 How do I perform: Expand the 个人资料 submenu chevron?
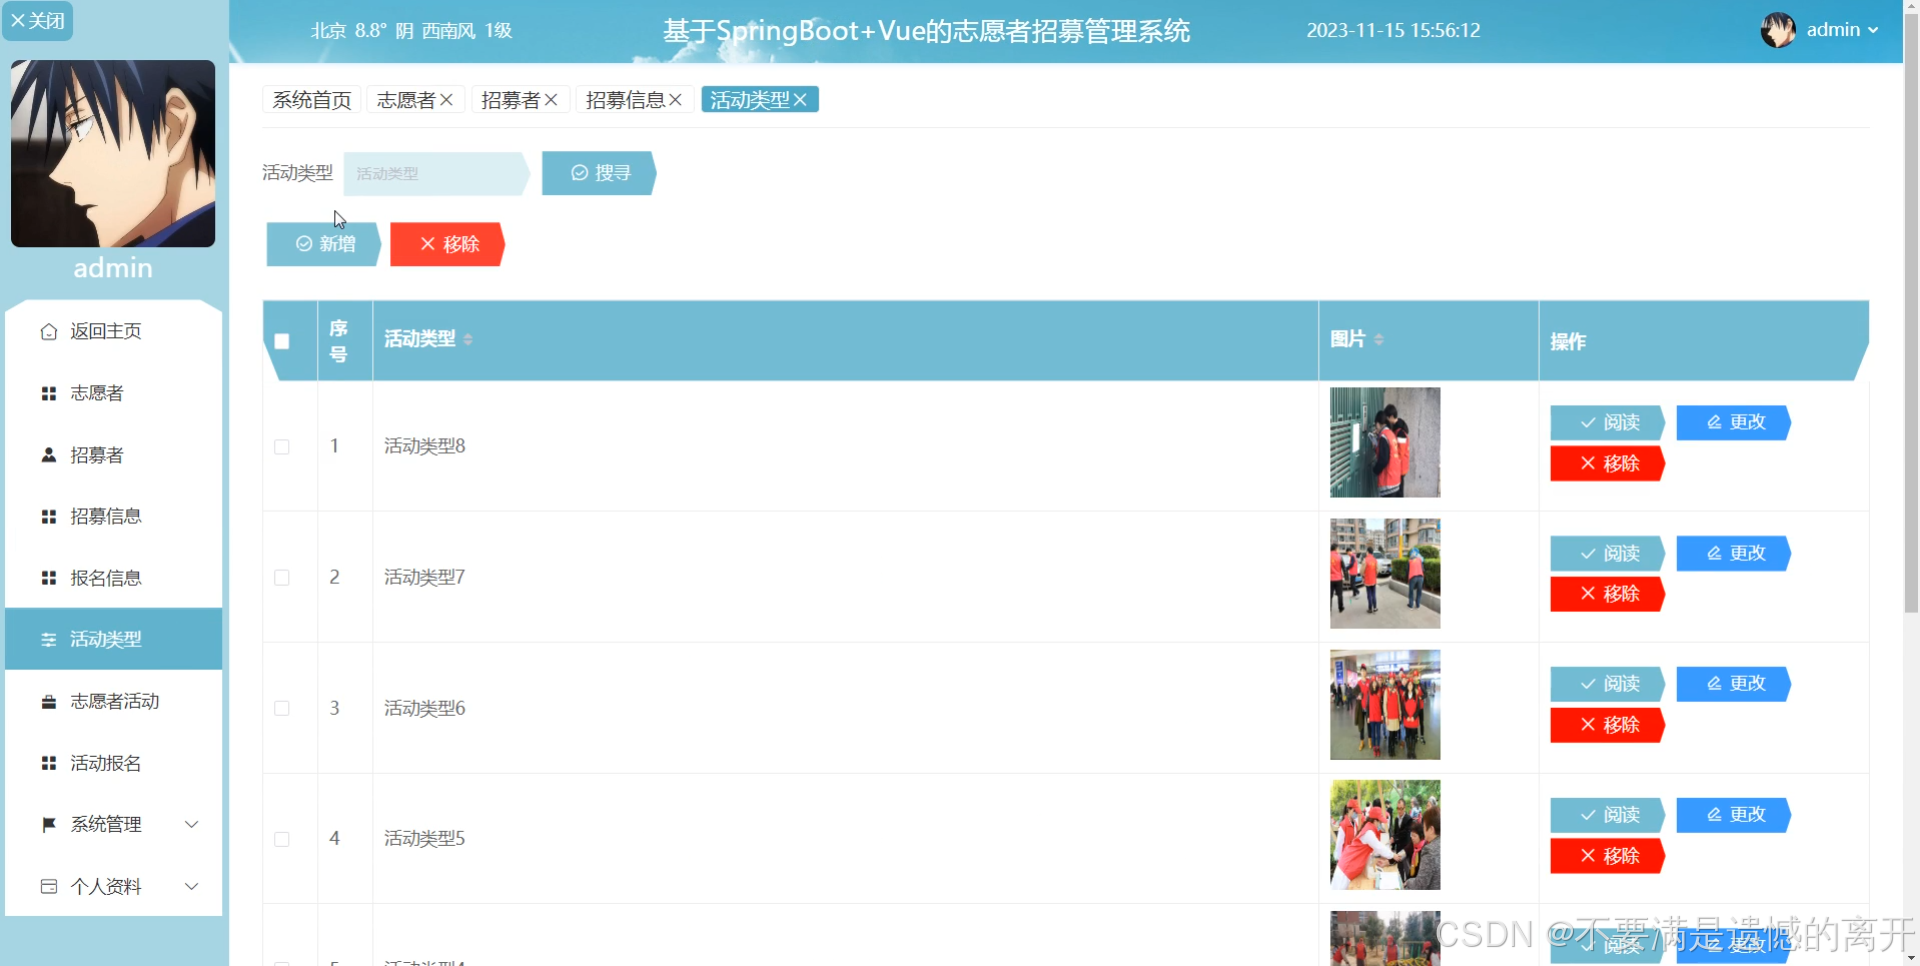coord(192,886)
